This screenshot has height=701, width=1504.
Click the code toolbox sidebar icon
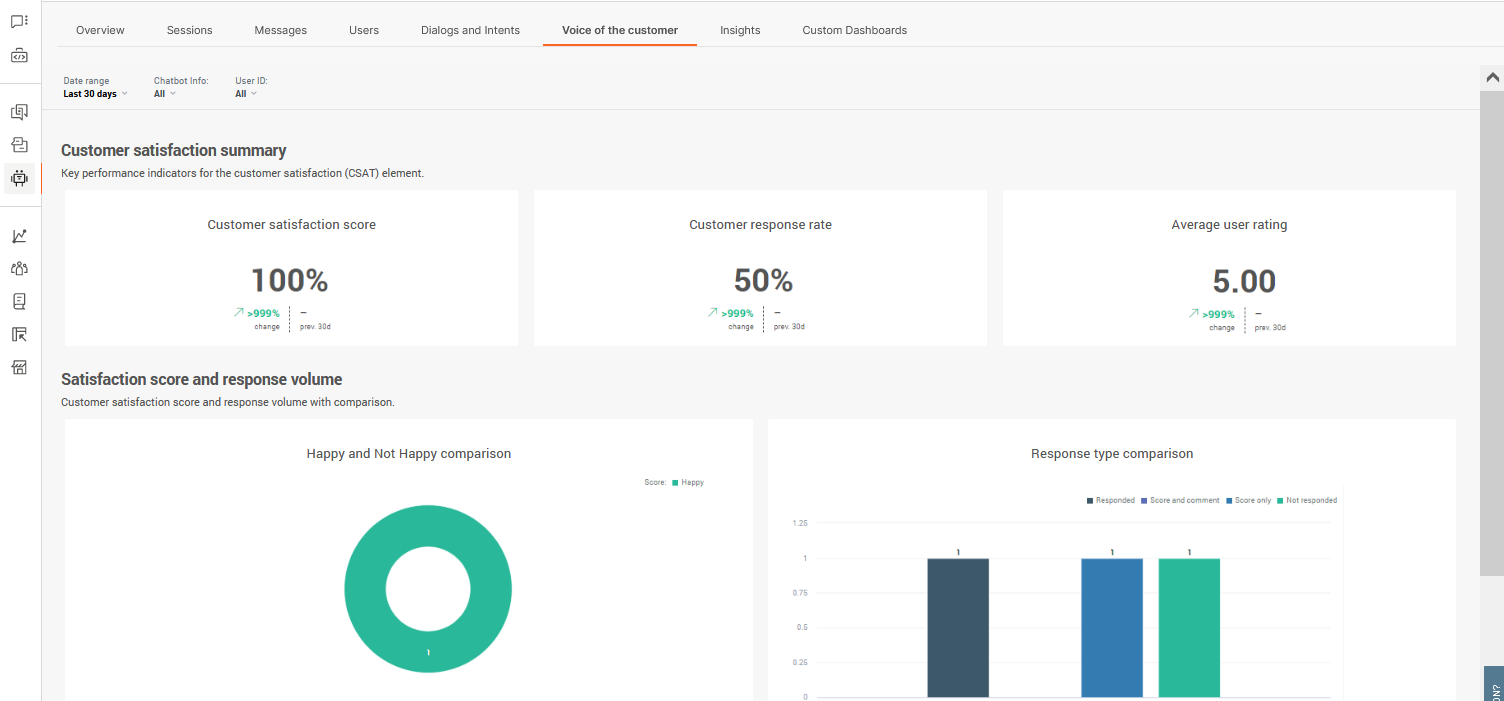(19, 56)
